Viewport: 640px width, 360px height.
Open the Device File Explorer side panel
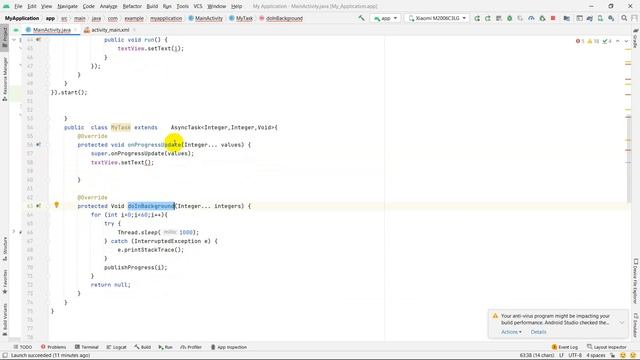[636, 282]
